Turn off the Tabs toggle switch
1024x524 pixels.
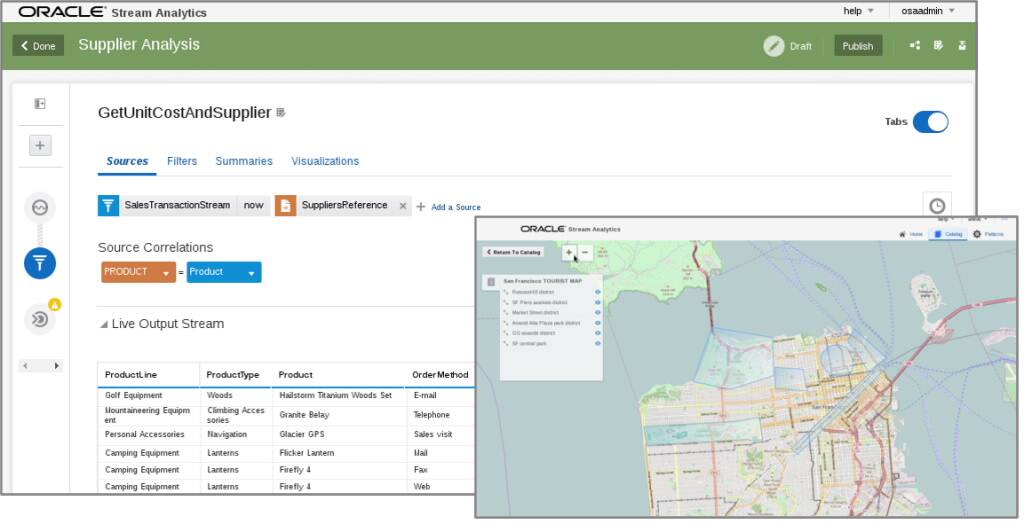click(930, 122)
